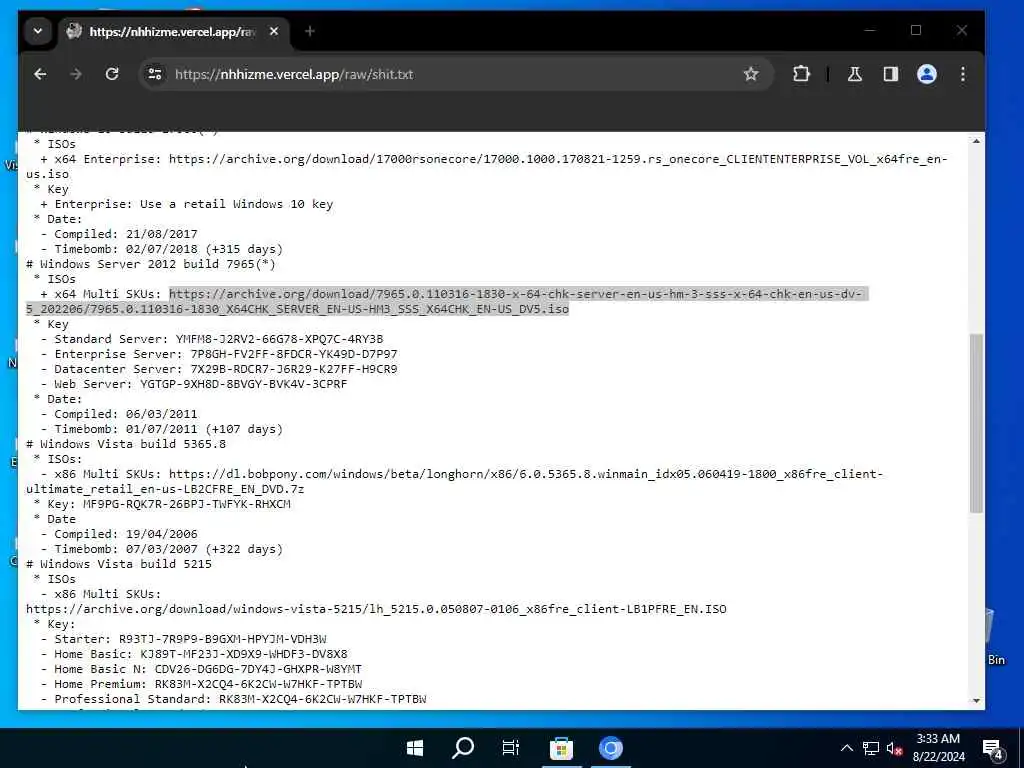Click the Home Basic N key CDV26 line
The image size is (1024, 768).
tap(201, 669)
